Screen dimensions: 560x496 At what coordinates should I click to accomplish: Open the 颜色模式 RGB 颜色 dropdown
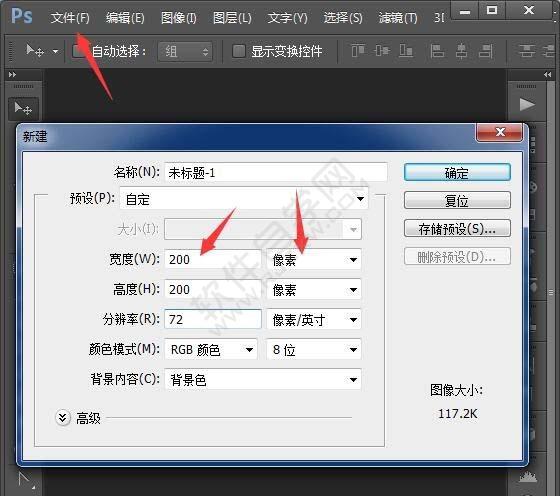[x=211, y=349]
